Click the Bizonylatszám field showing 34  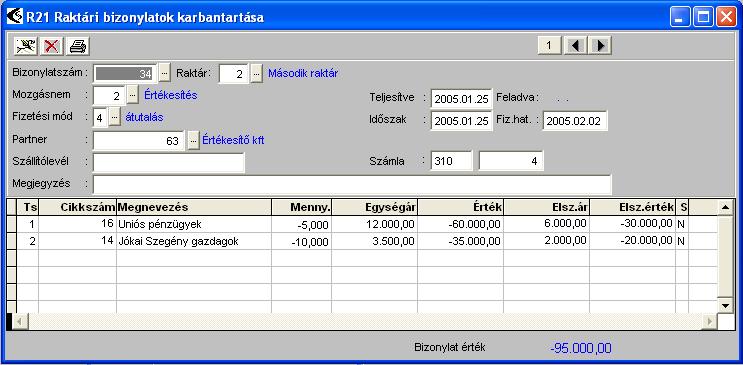pos(125,73)
